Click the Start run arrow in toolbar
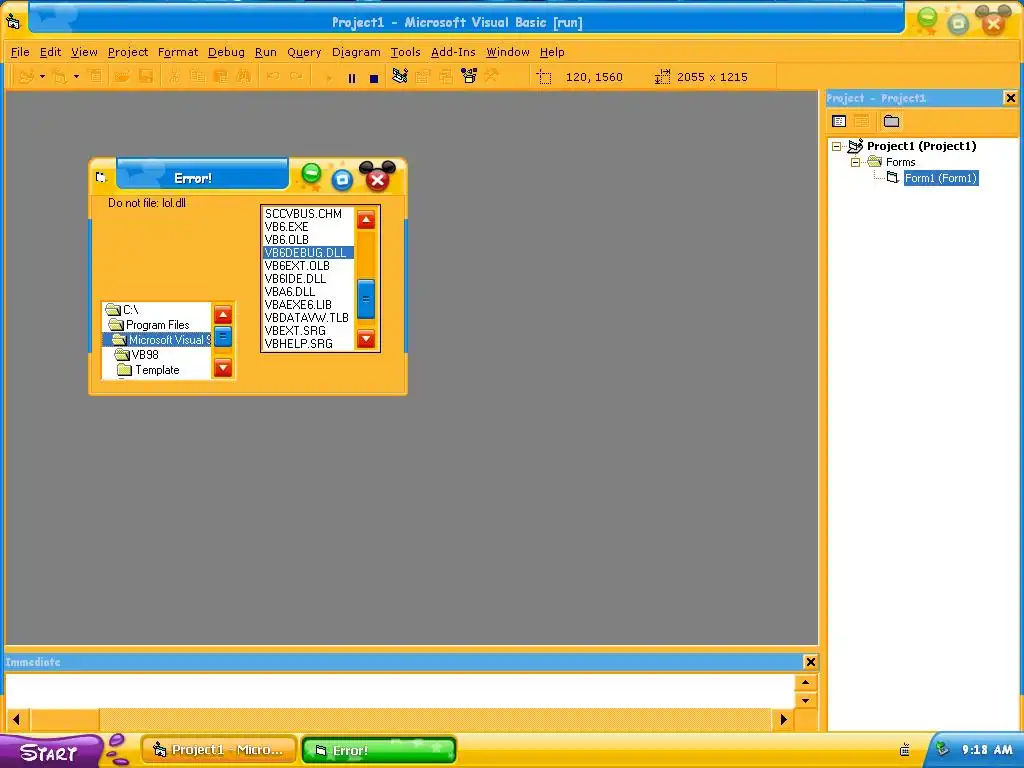Viewport: 1024px width, 768px height. [x=328, y=78]
